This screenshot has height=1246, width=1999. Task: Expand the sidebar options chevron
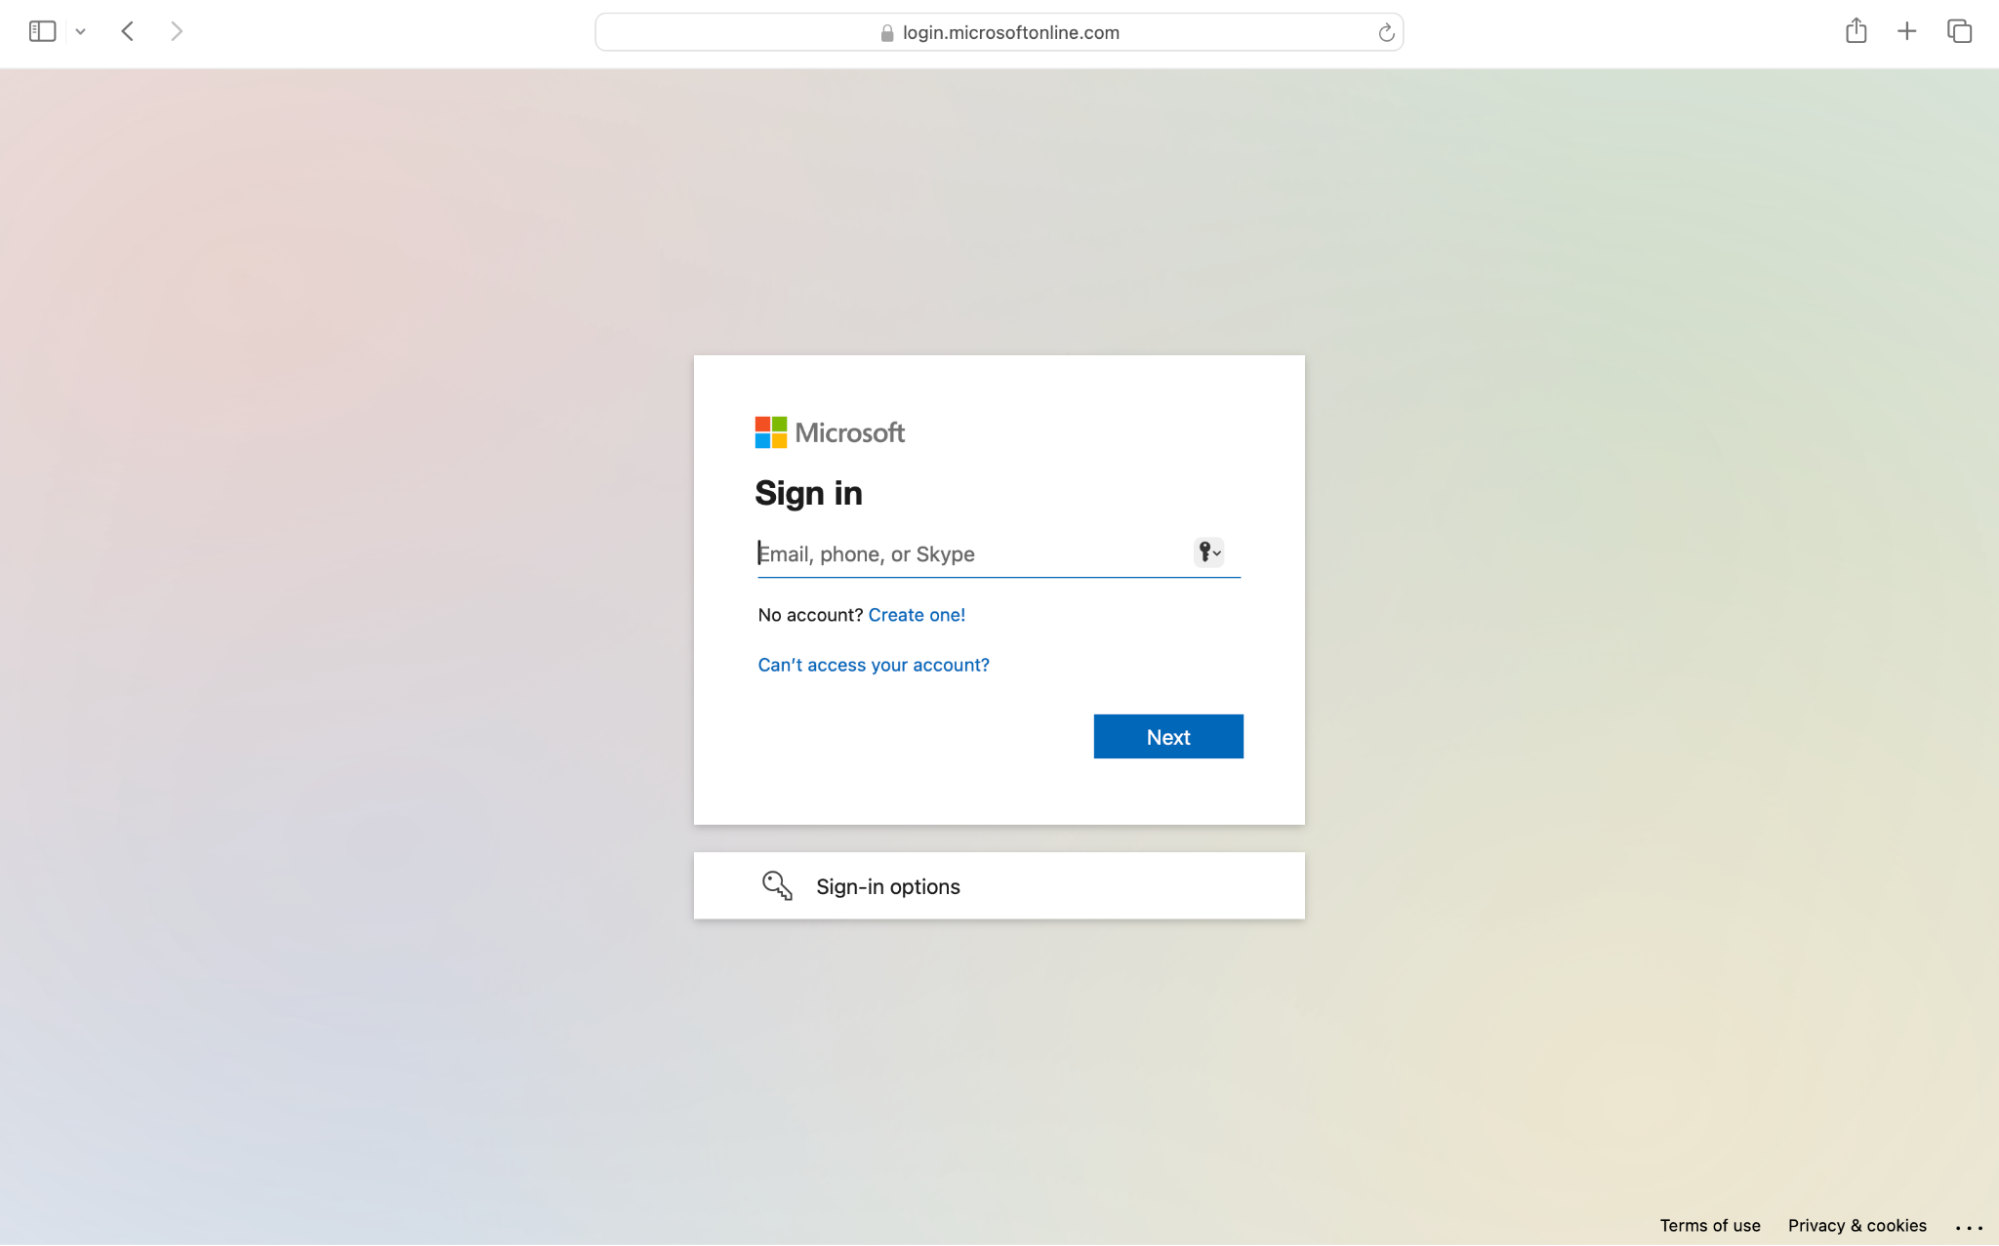click(x=81, y=31)
